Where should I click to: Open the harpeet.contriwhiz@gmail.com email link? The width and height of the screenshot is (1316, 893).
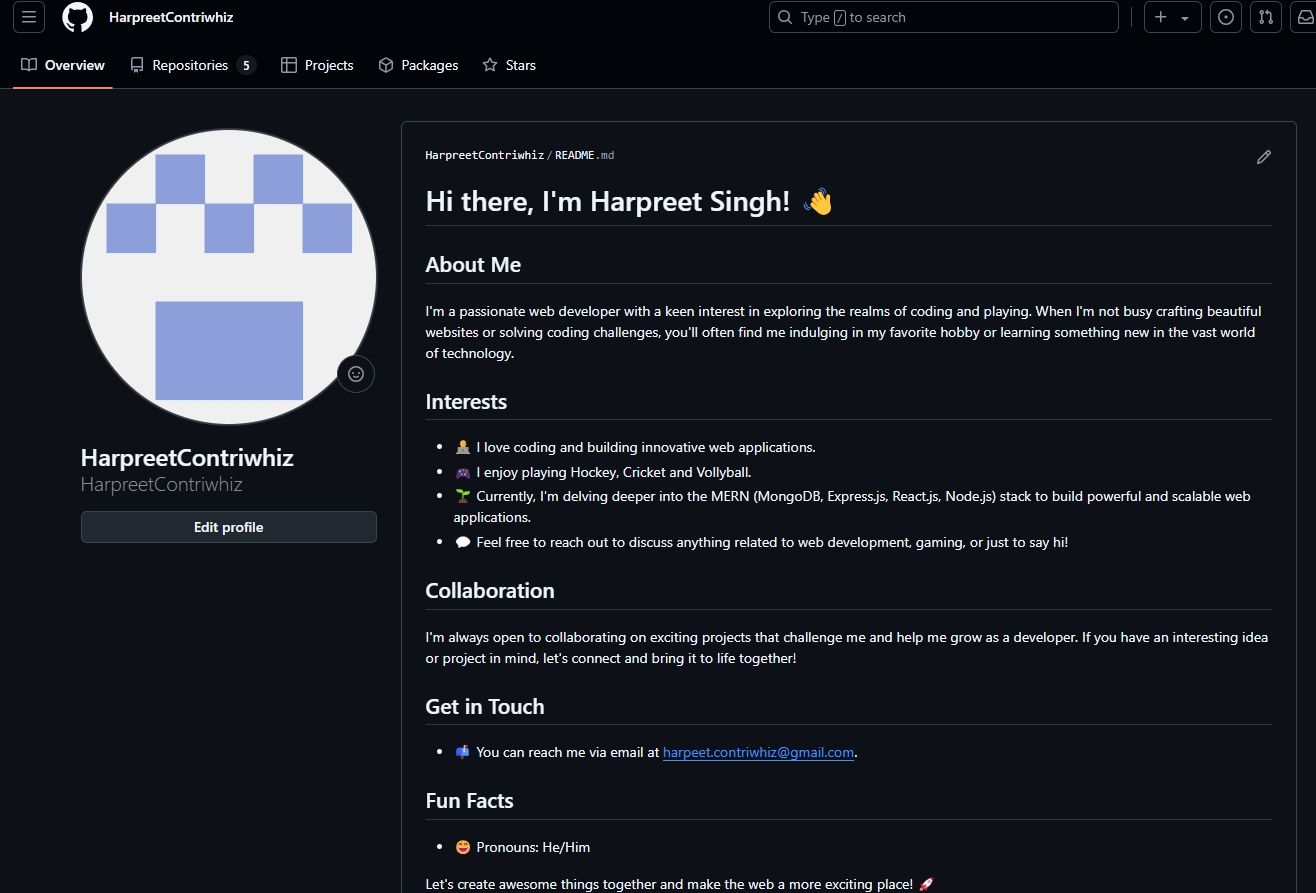pos(758,752)
